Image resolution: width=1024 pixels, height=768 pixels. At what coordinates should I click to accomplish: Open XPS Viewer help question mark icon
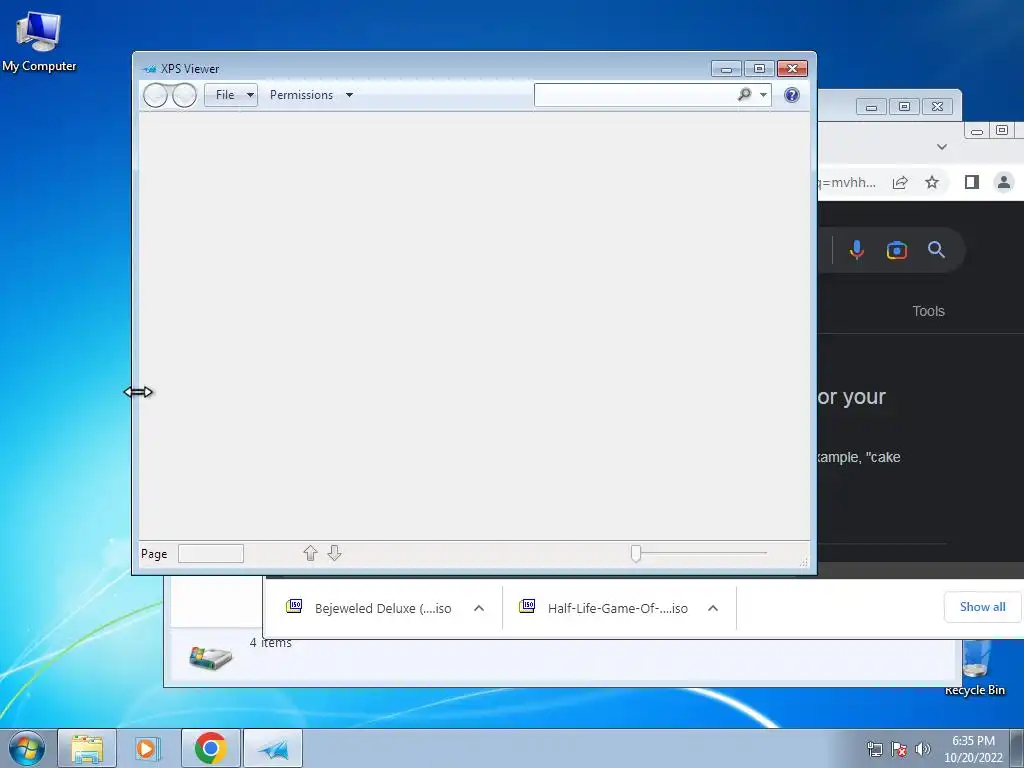(792, 95)
